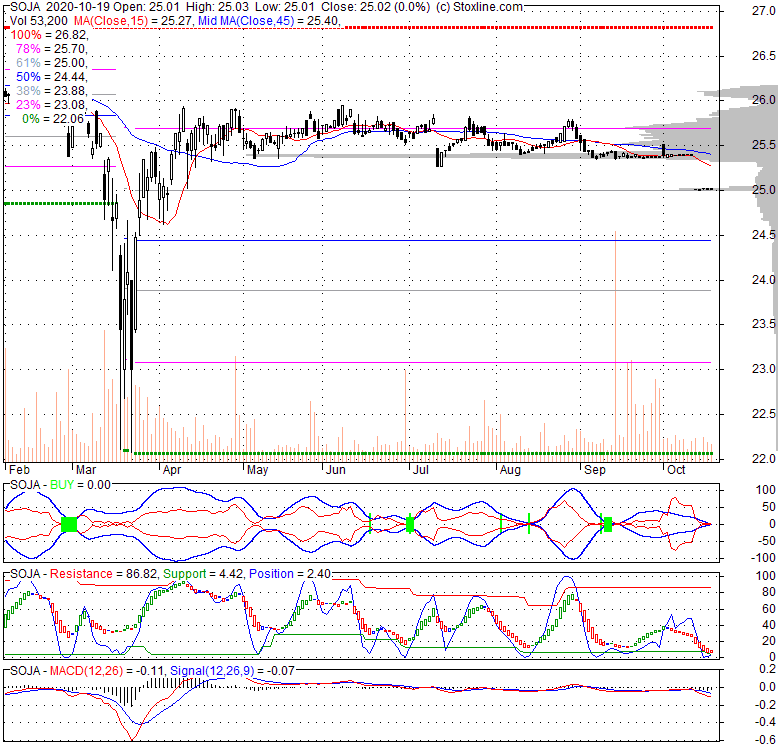Click the '61% = 25.00' Fibonacci level label
The image size is (780, 745).
point(51,63)
